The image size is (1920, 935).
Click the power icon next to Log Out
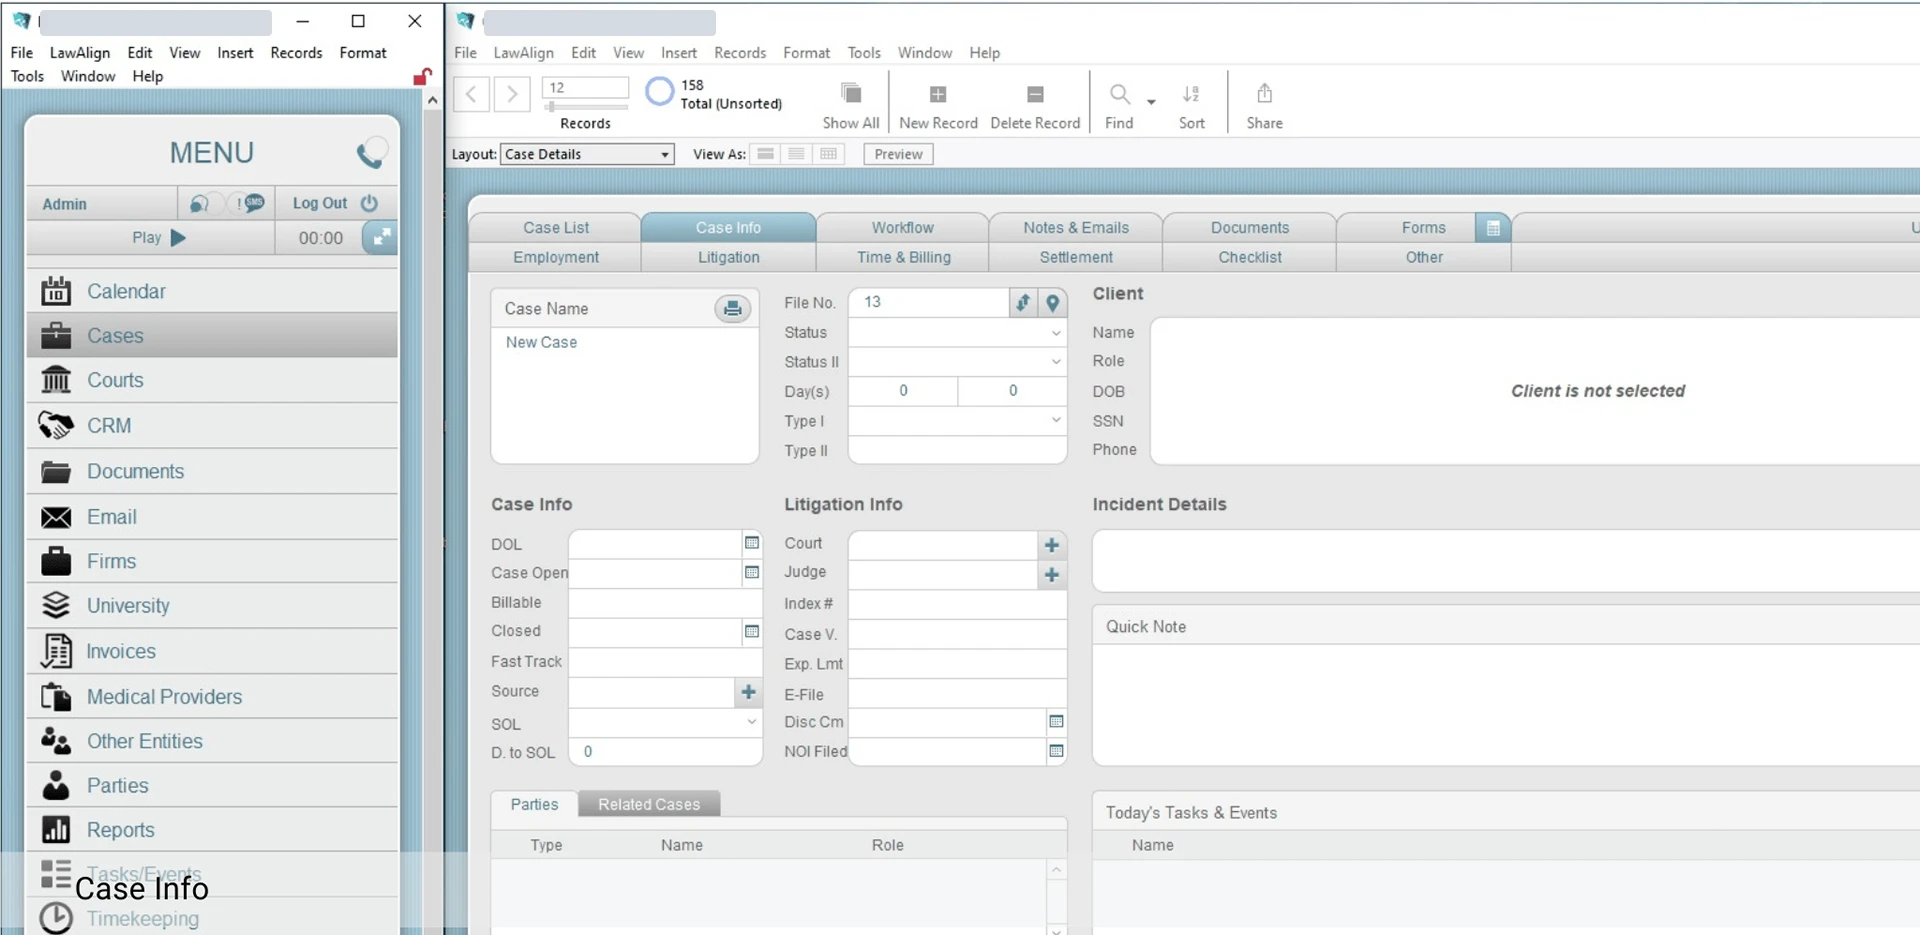tap(369, 203)
